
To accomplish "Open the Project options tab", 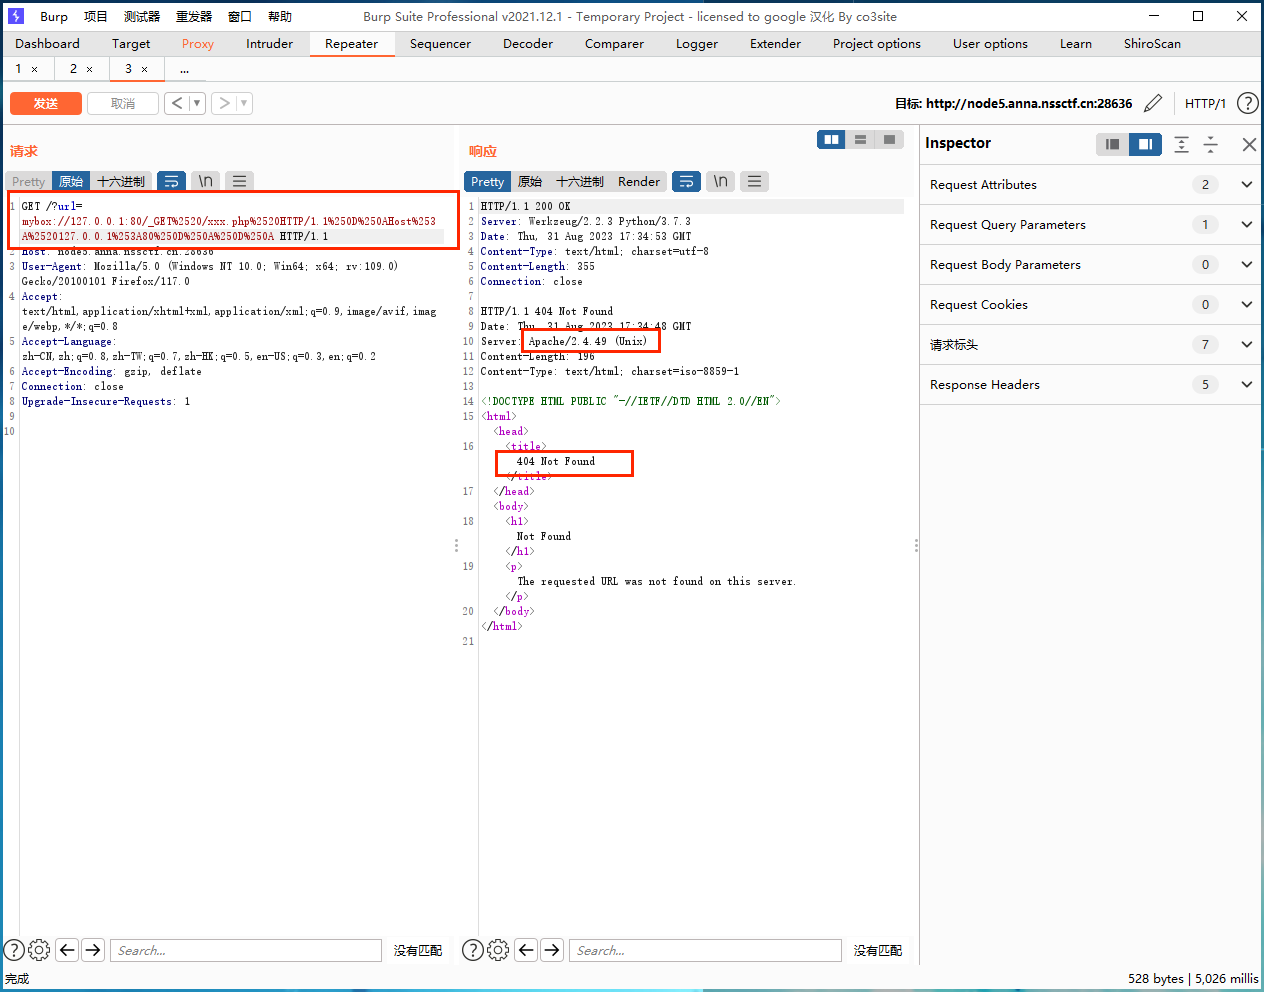I will [x=877, y=43].
